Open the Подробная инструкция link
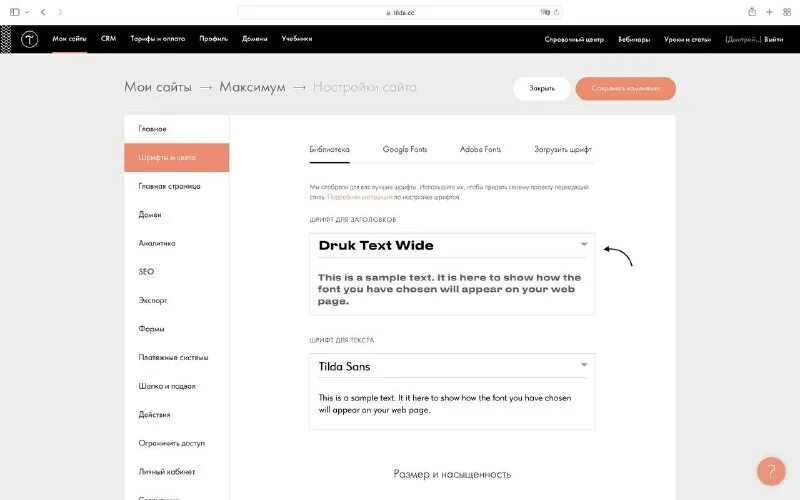This screenshot has width=800, height=500. 360,197
